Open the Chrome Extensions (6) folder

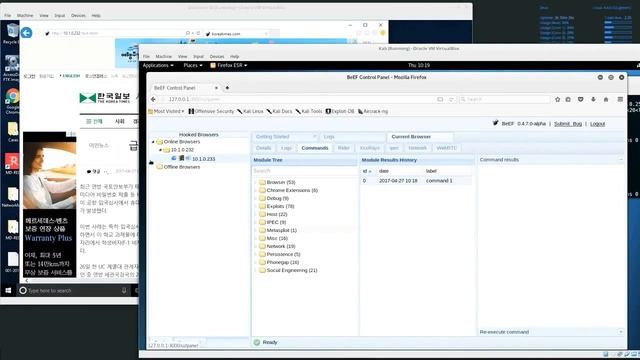pos(291,190)
